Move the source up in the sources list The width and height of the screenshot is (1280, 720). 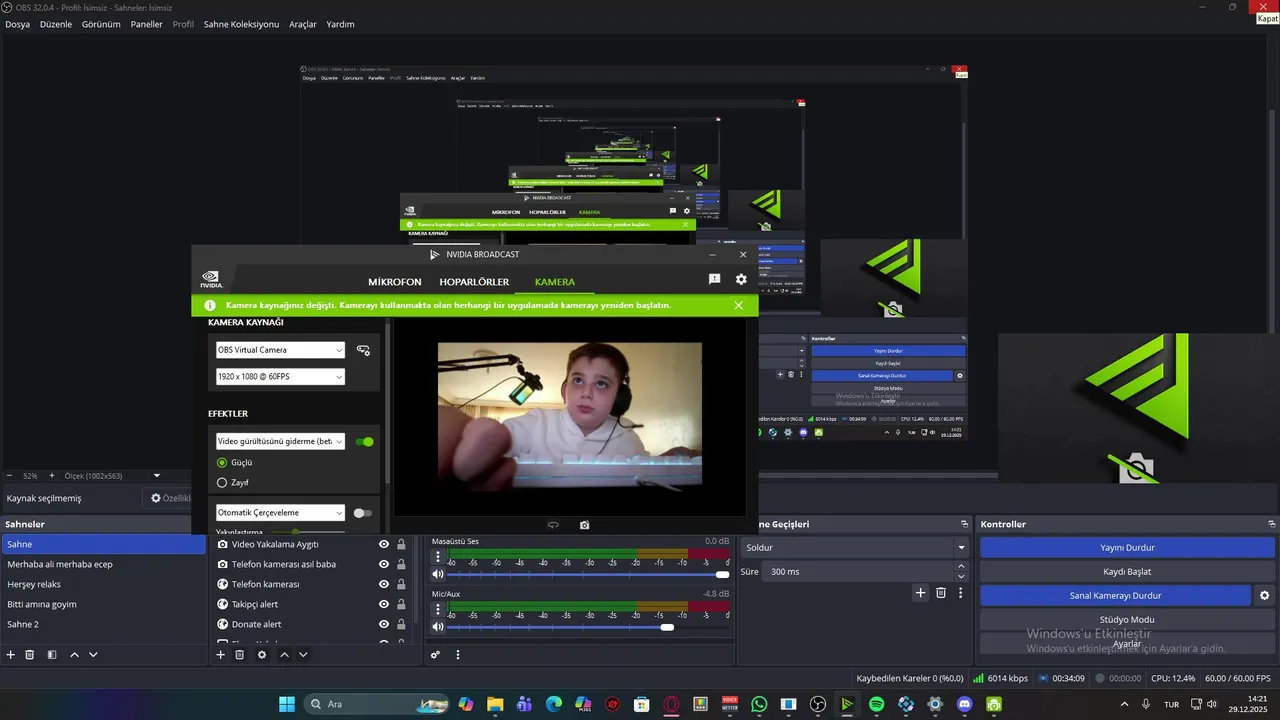click(284, 655)
